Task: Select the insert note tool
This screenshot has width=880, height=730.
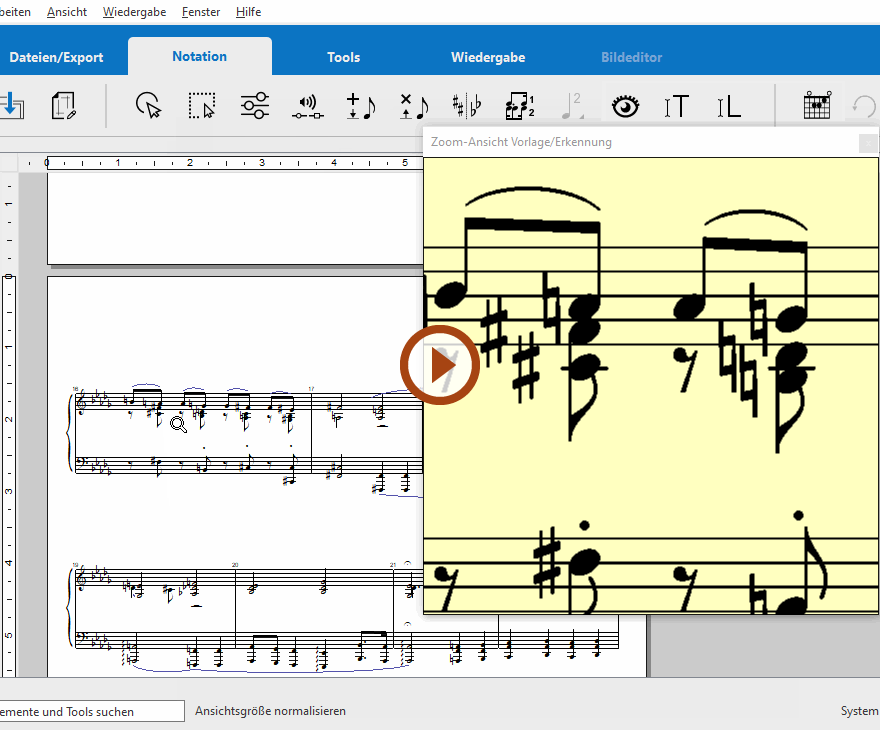Action: coord(360,105)
